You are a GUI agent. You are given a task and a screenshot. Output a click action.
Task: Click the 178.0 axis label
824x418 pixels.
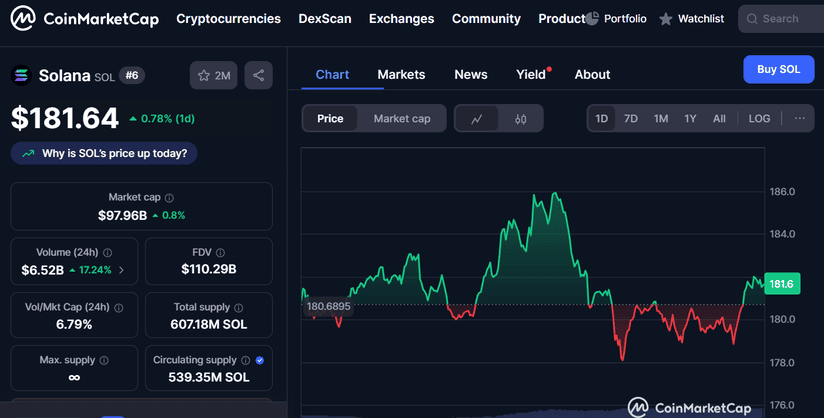click(782, 363)
